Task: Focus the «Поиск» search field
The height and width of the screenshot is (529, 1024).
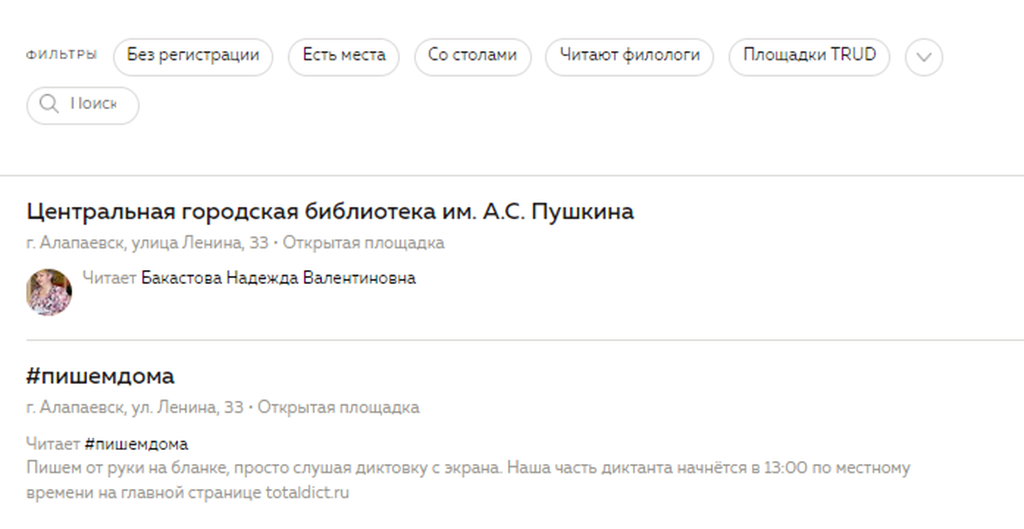Action: pyautogui.click(x=93, y=105)
